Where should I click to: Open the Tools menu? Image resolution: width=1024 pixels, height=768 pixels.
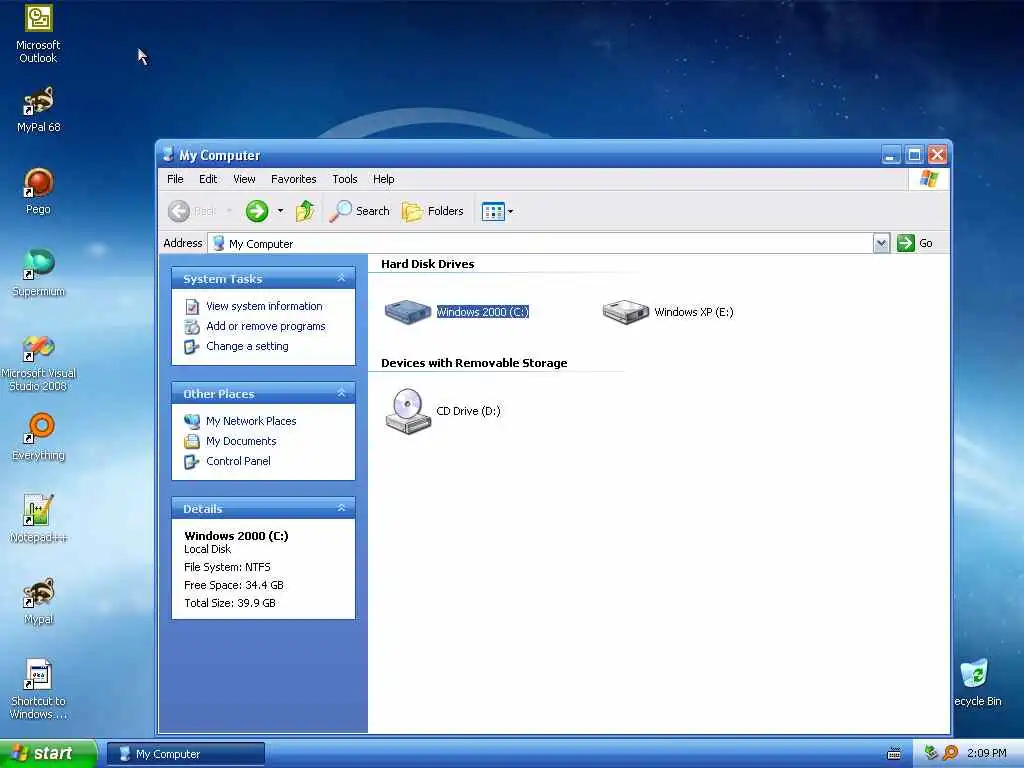345,179
